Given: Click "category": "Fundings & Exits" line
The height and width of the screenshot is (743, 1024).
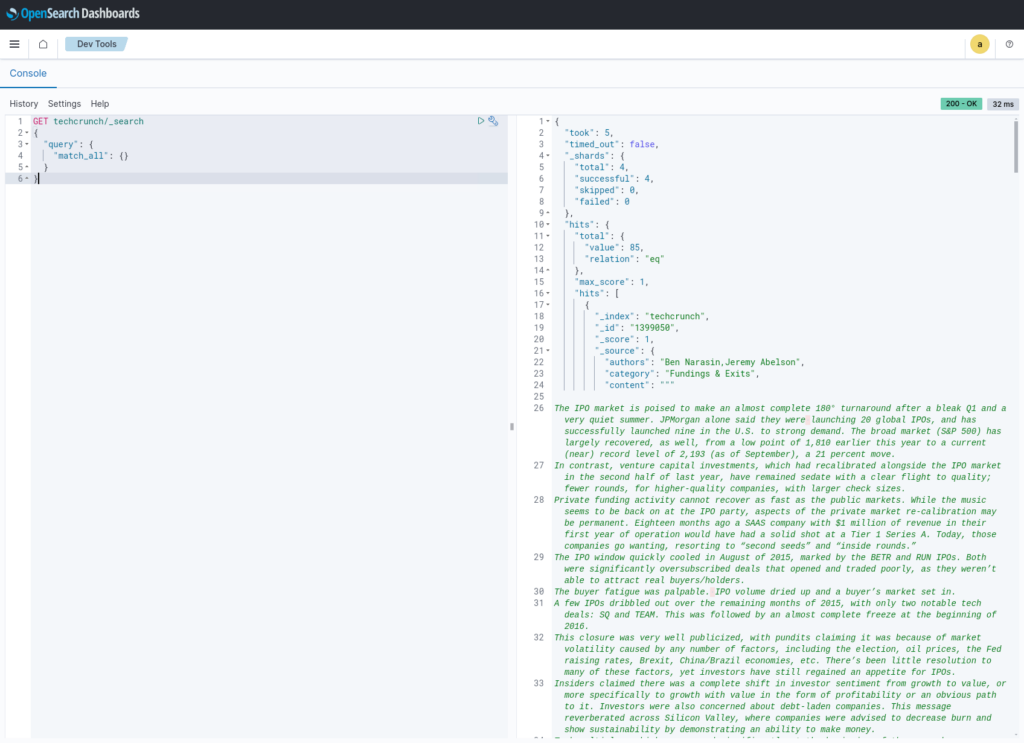Looking at the screenshot, I should point(682,374).
